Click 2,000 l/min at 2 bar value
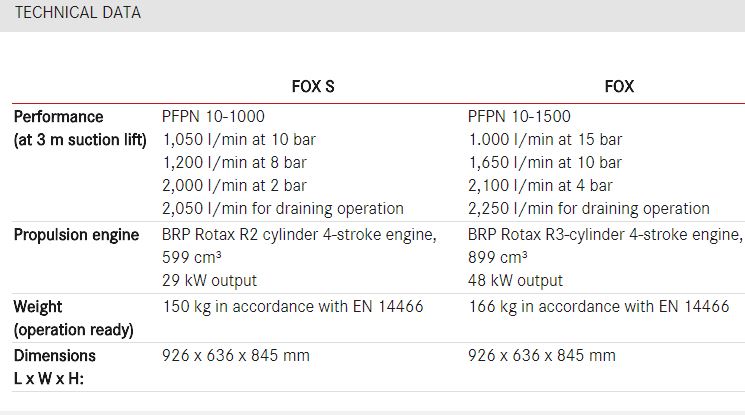745x415 pixels. click(x=235, y=185)
